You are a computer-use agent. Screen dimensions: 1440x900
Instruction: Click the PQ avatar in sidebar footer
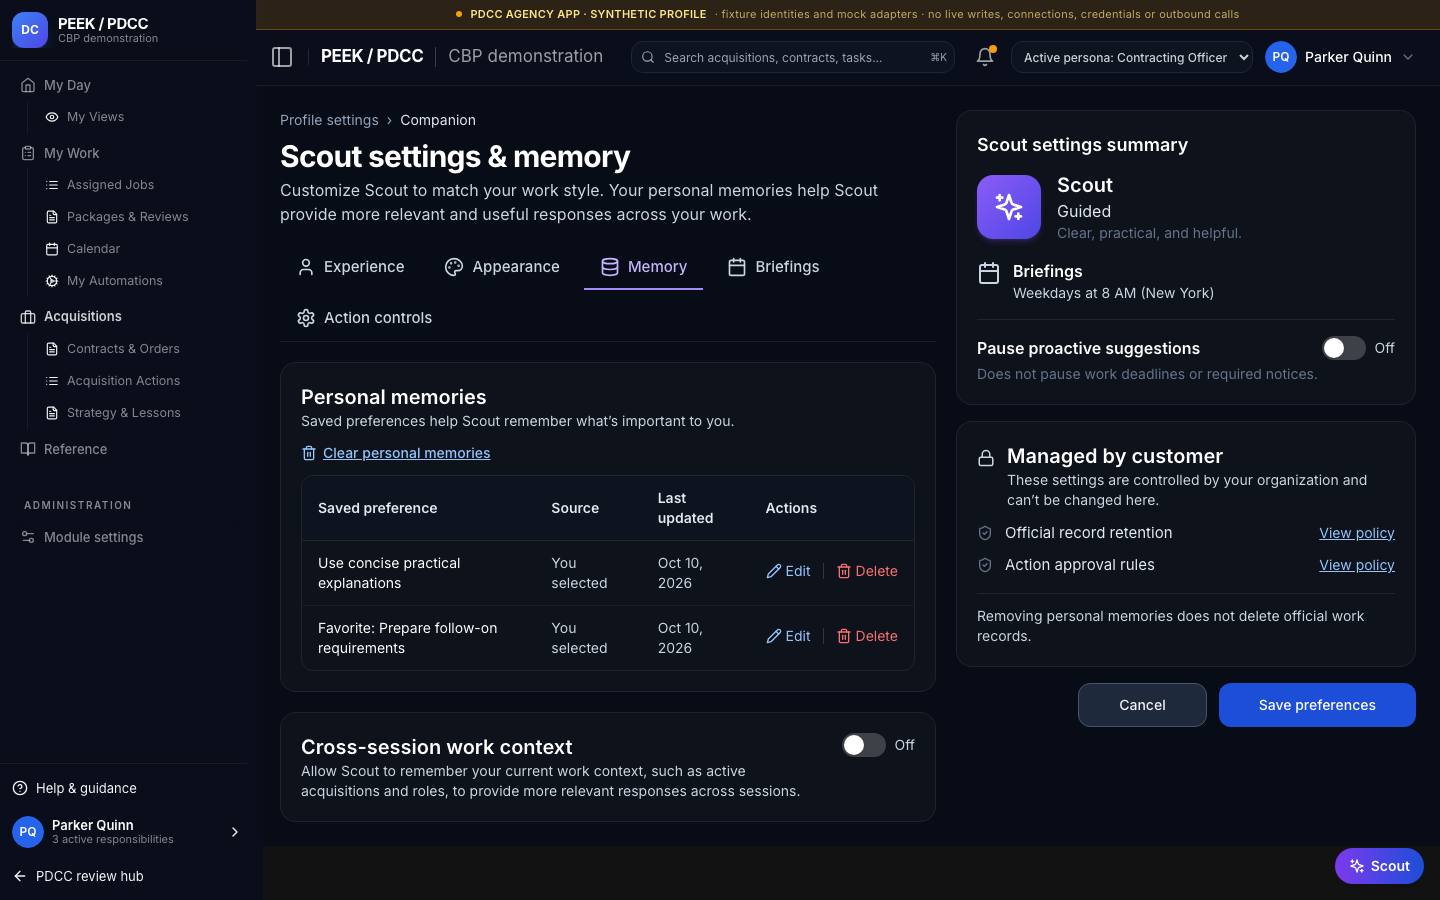28,832
